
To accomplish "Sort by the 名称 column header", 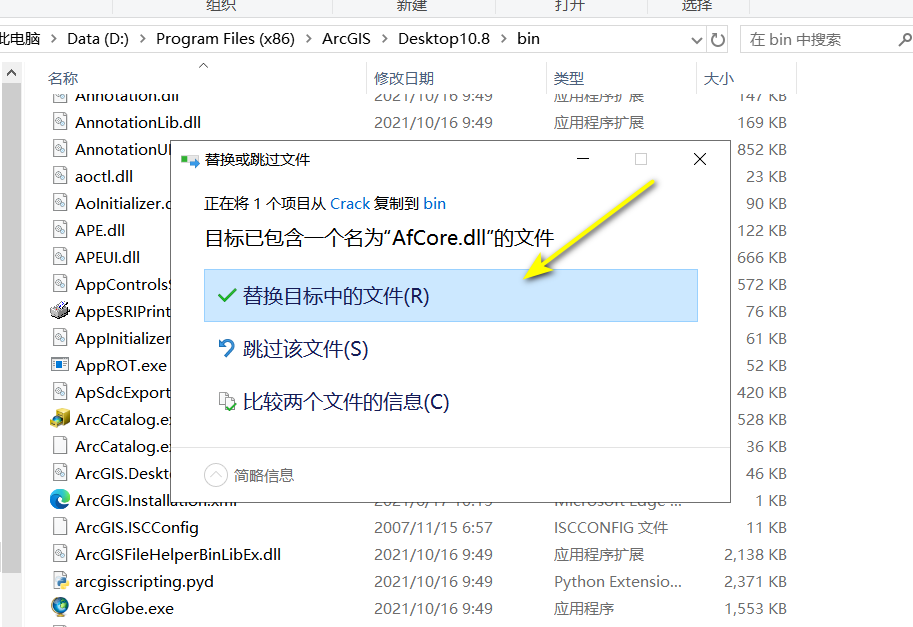I will [63, 78].
